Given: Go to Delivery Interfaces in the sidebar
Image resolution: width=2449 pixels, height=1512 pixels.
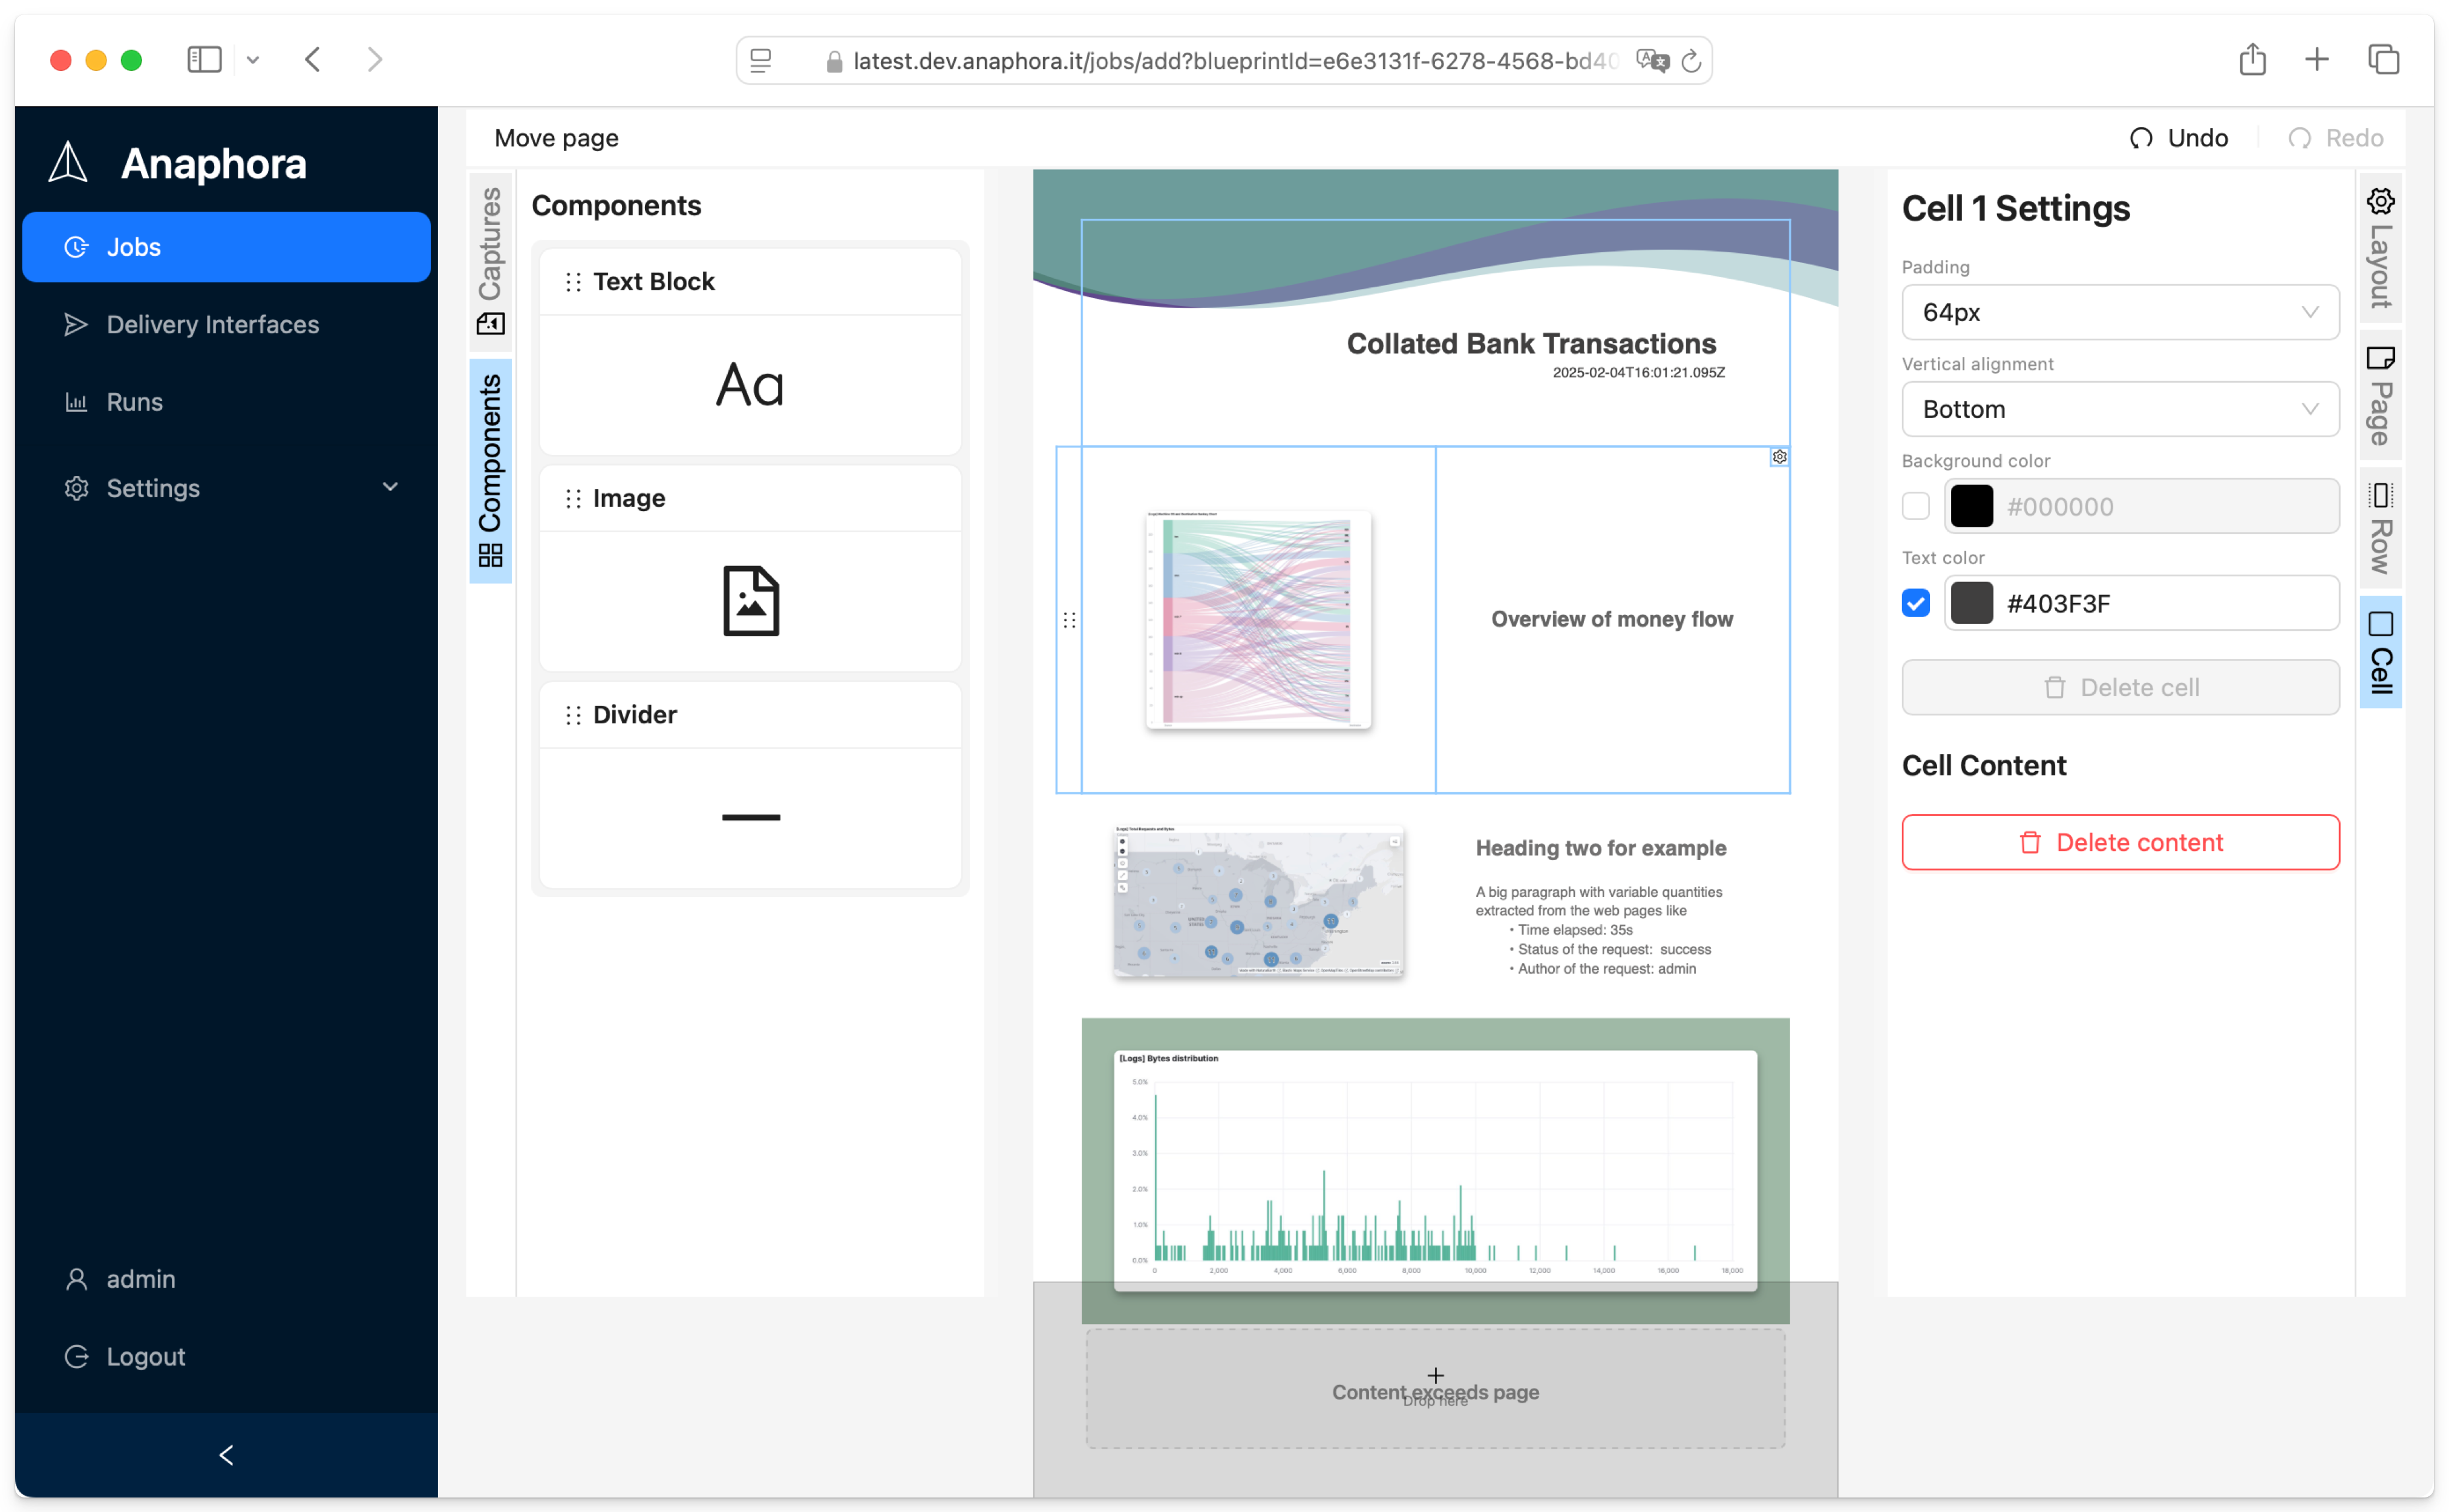Looking at the screenshot, I should [212, 324].
